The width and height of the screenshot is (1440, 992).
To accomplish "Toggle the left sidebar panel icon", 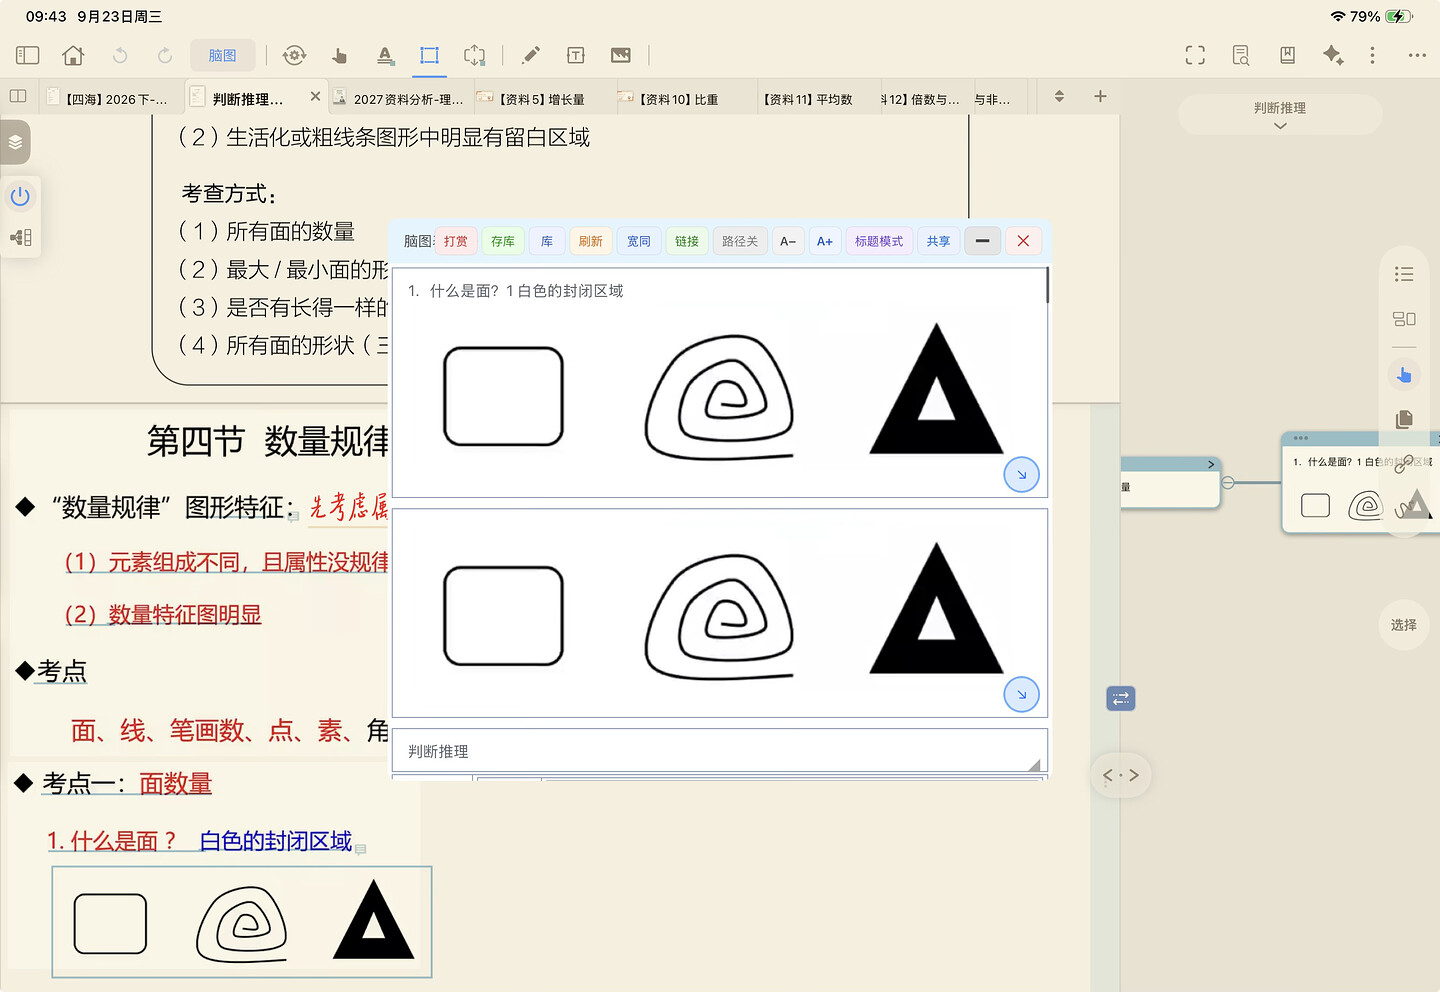I will click(27, 55).
